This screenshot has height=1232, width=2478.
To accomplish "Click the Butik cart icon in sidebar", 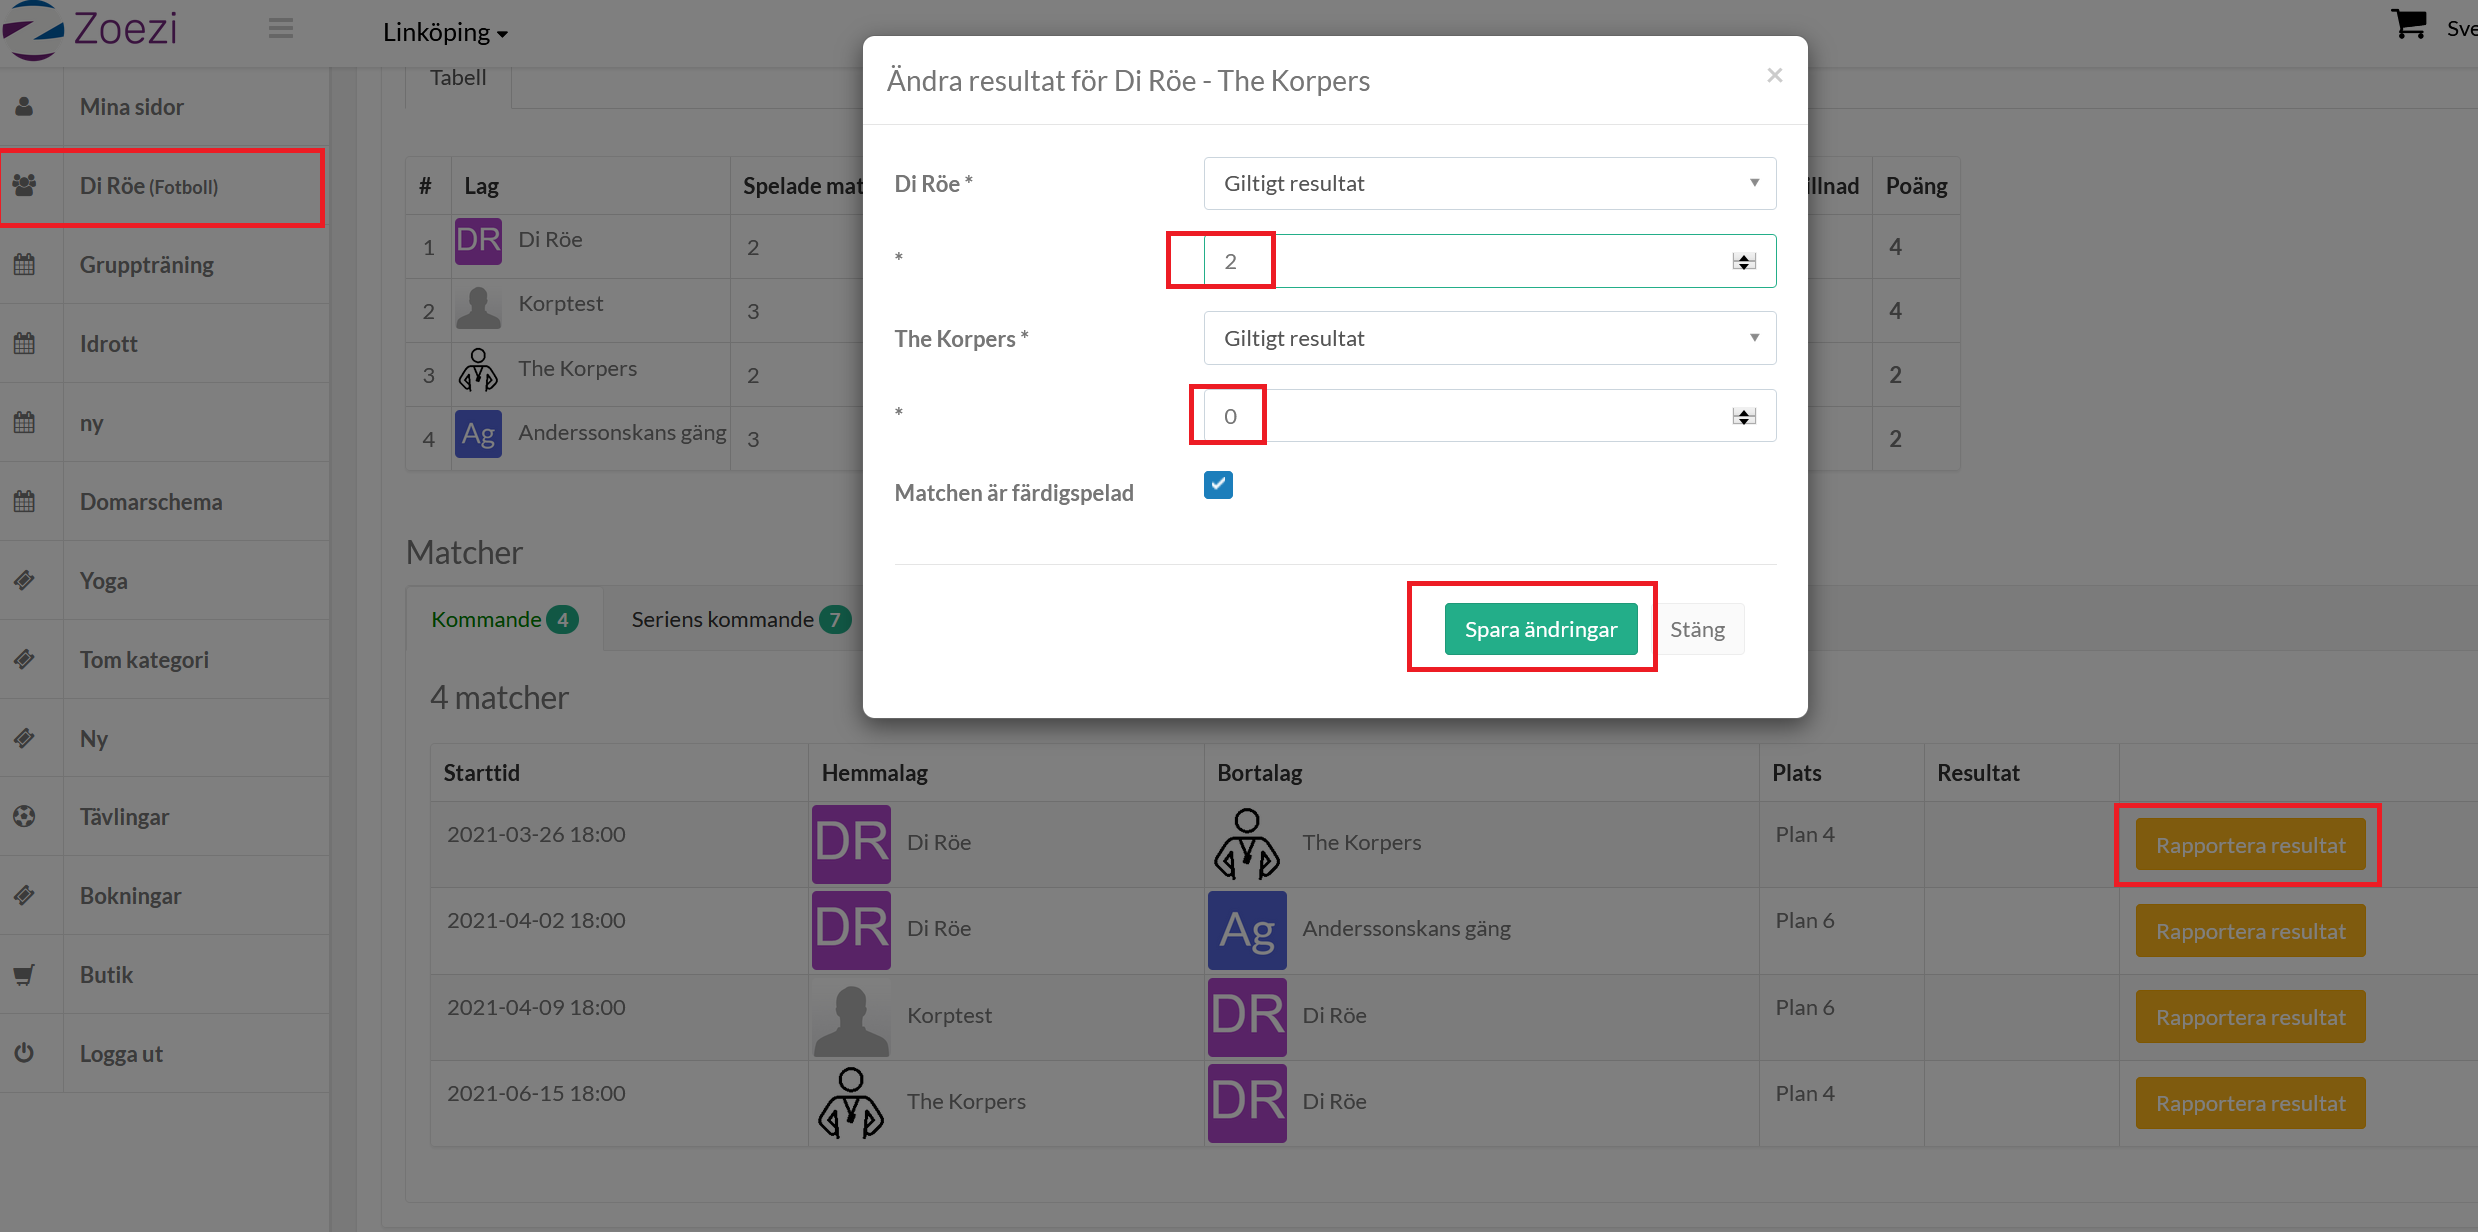I will [25, 975].
